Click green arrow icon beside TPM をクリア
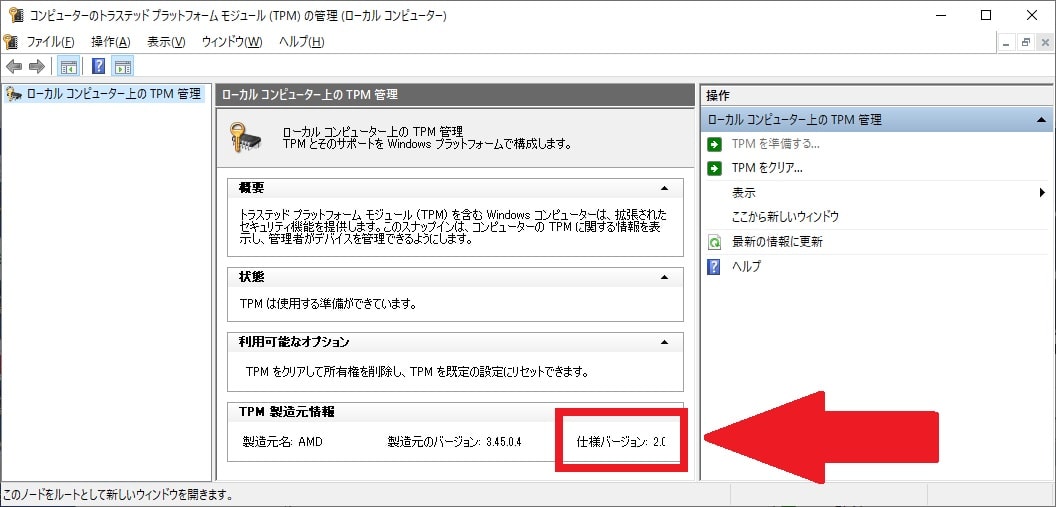This screenshot has height=507, width=1056. point(715,168)
